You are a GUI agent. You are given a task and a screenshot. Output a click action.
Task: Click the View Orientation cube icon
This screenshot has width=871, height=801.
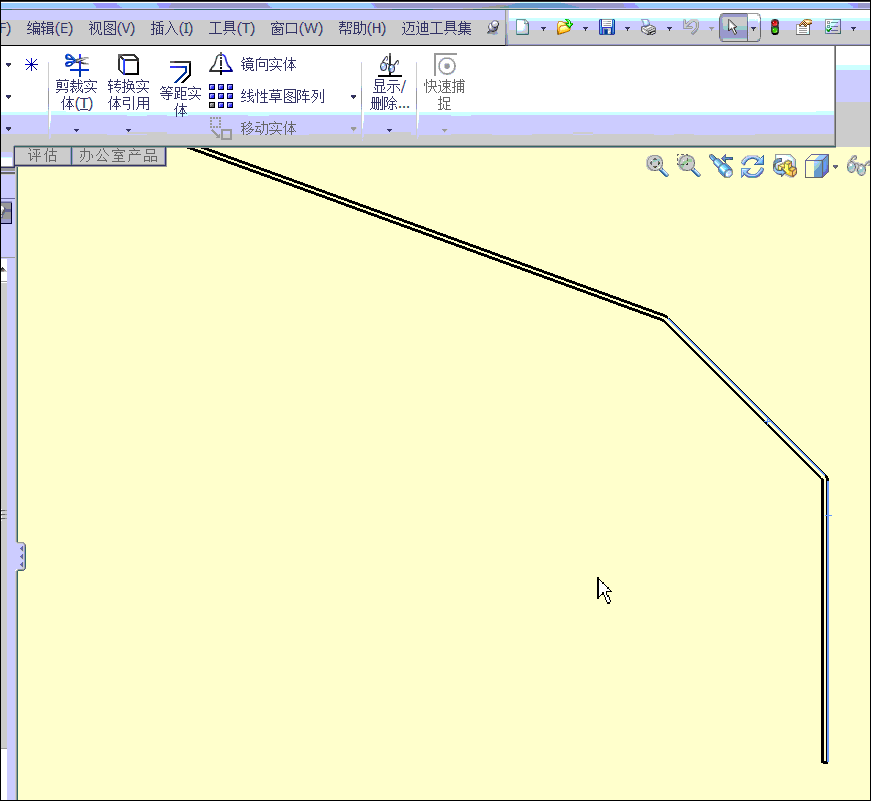pos(817,166)
